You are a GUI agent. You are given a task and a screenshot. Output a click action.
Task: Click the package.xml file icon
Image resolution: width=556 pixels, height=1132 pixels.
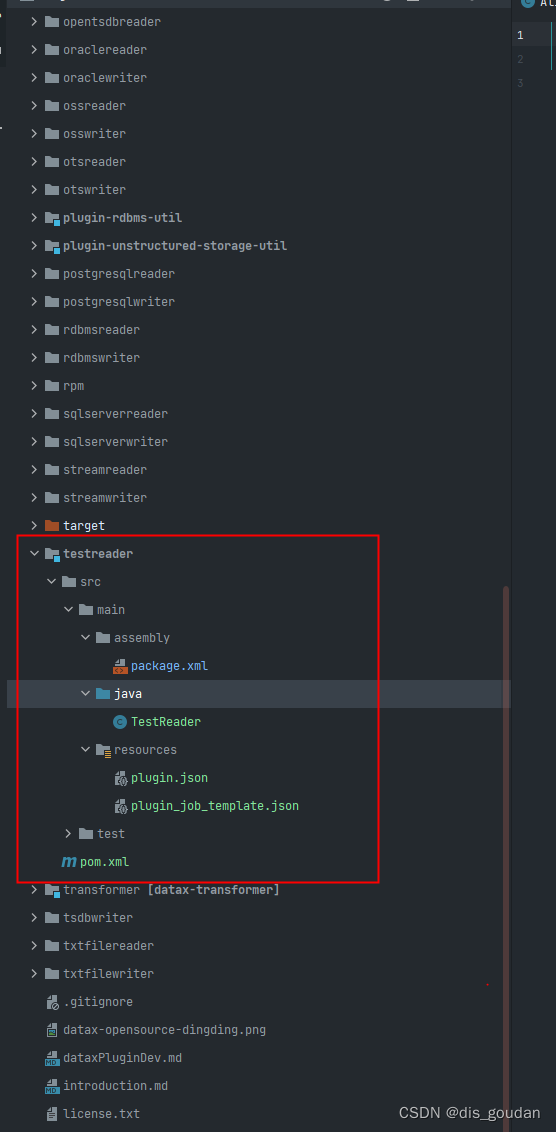tap(121, 666)
